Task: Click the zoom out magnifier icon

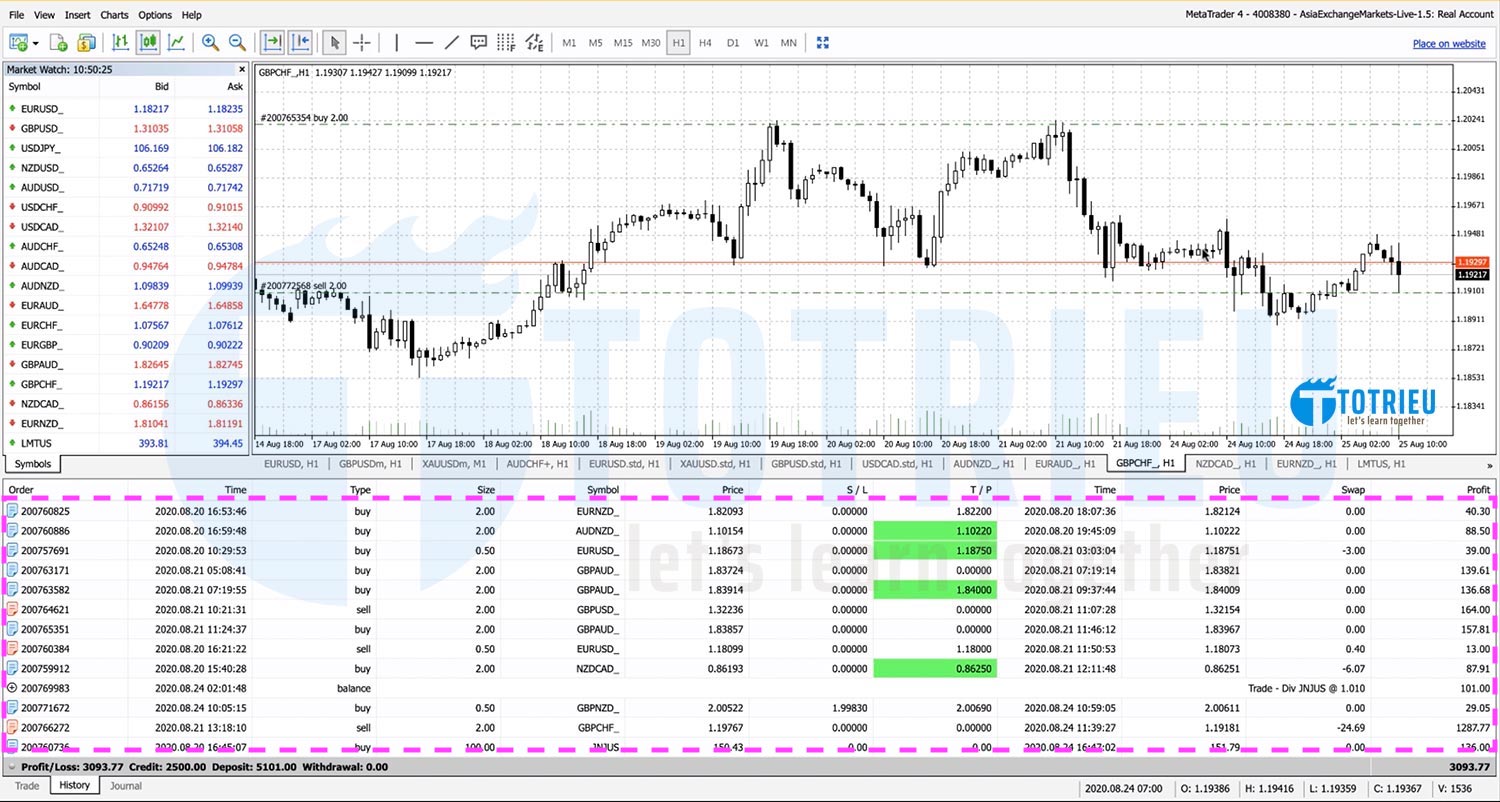Action: (x=237, y=42)
